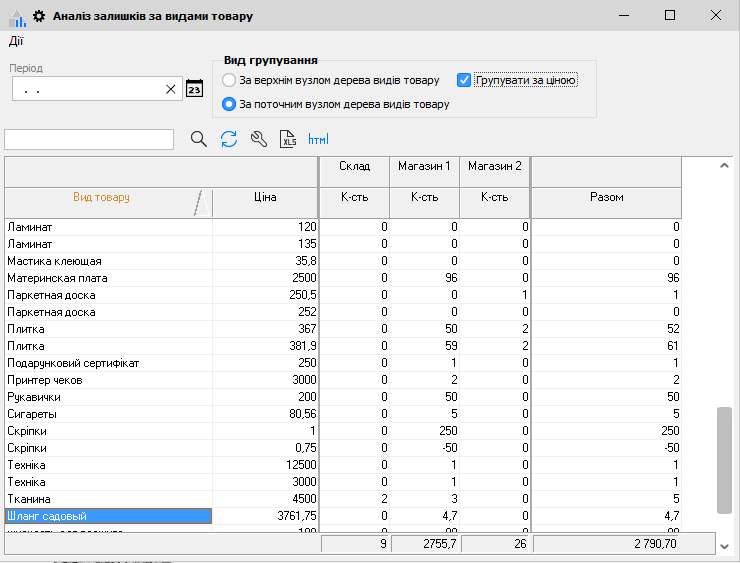
Task: Select За поточним вузлом дерева radio option
Action: point(229,104)
